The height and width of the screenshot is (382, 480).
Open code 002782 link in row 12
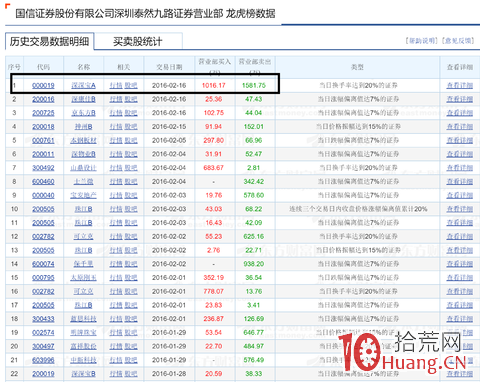click(x=43, y=236)
